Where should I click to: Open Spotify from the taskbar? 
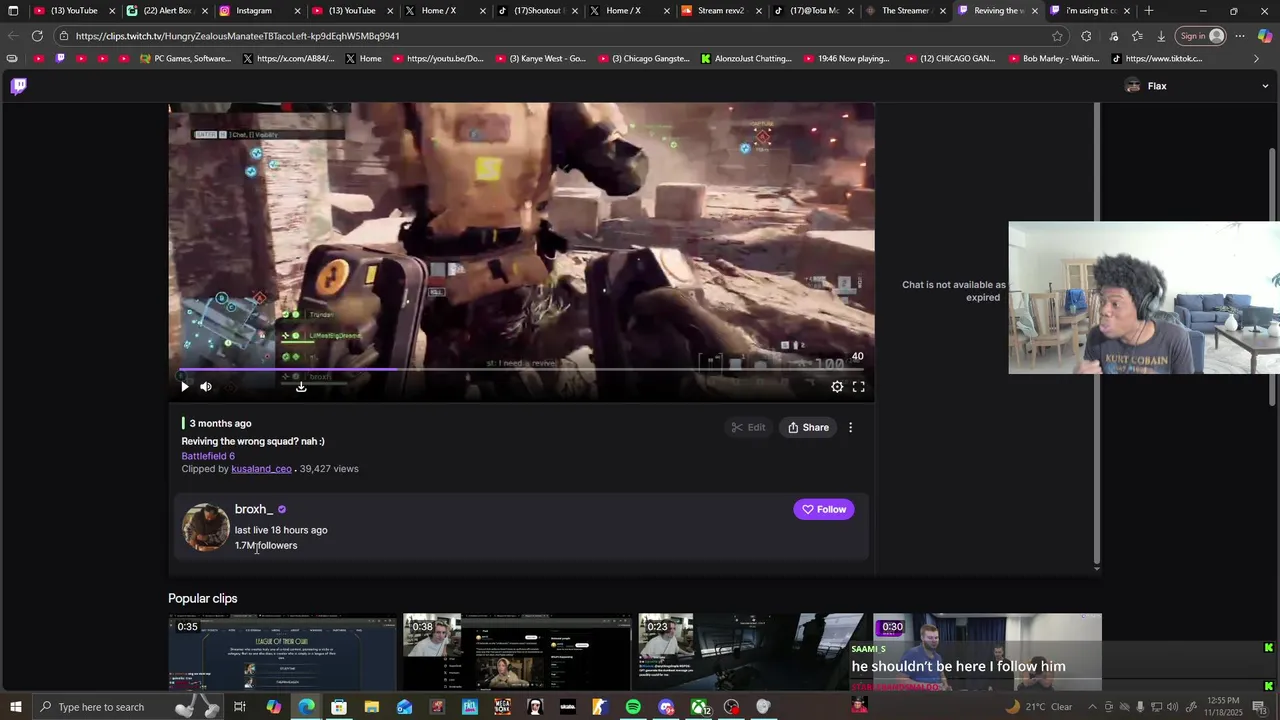[x=633, y=707]
